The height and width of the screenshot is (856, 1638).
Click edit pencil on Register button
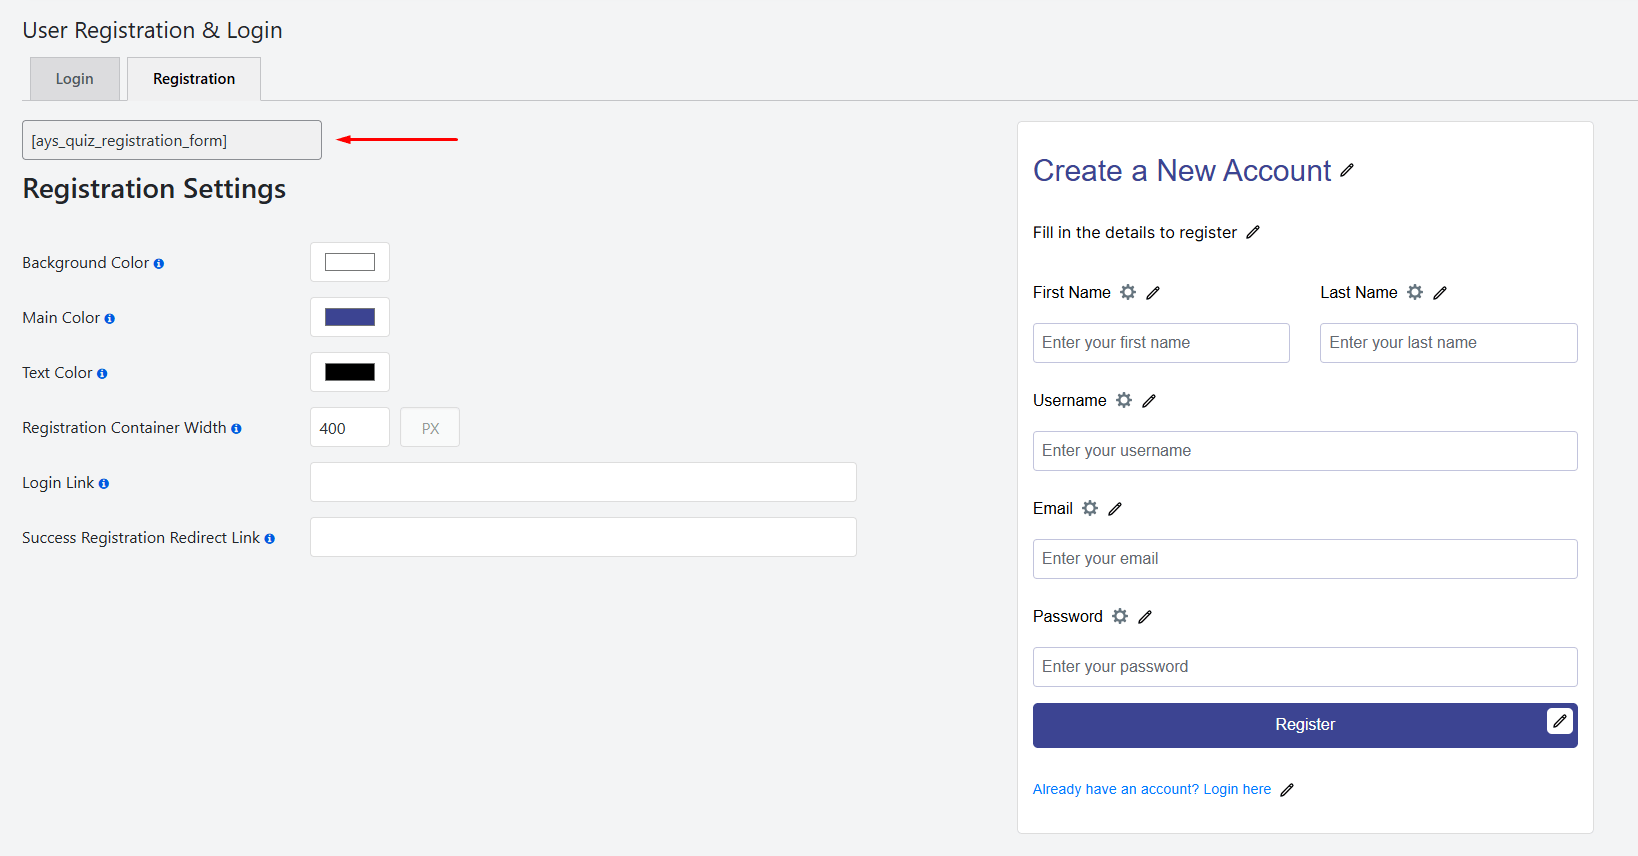click(1560, 721)
